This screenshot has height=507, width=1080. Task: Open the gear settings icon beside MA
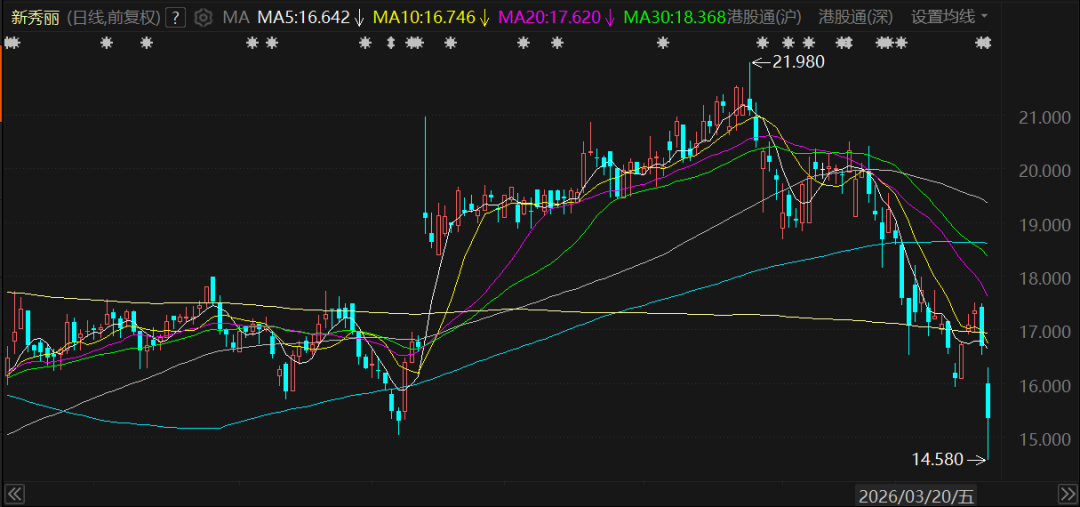coord(202,17)
